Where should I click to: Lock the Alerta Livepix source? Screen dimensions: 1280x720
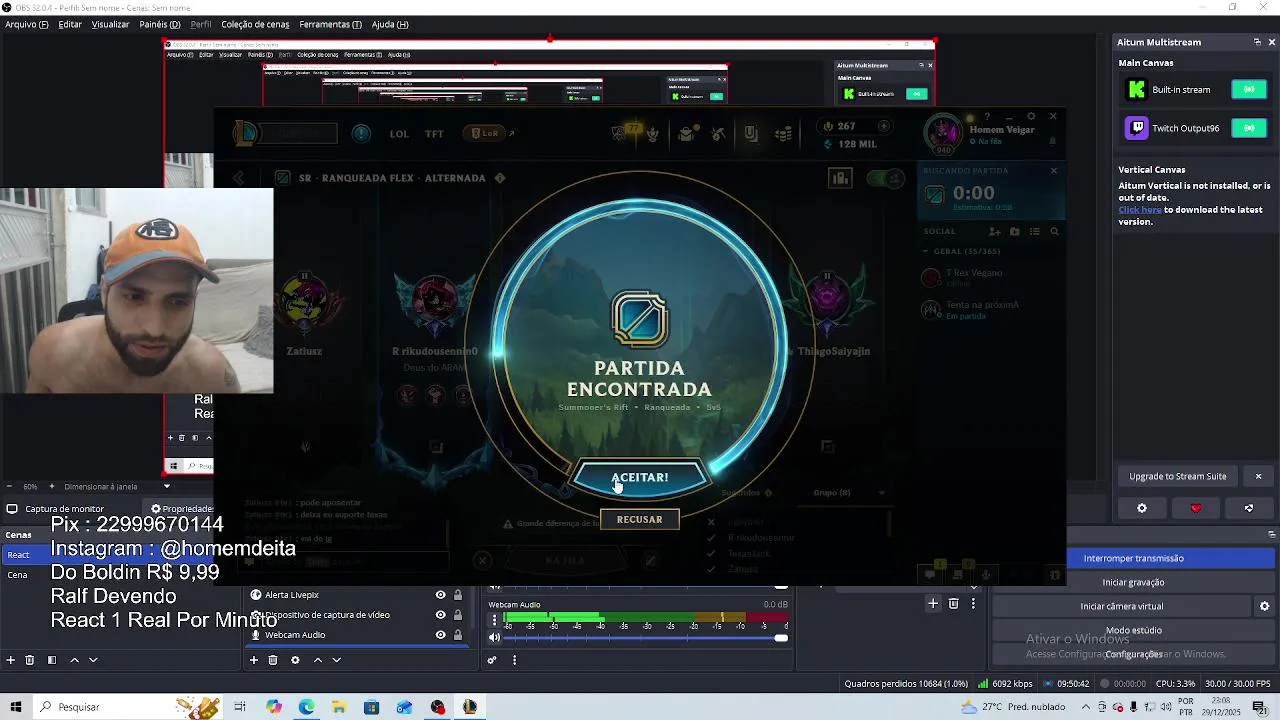pos(458,595)
